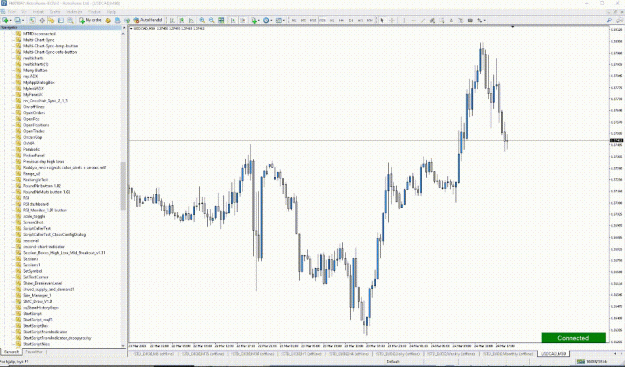Toggle the AutoTrading button
This screenshot has width=625, height=367.
point(148,20)
